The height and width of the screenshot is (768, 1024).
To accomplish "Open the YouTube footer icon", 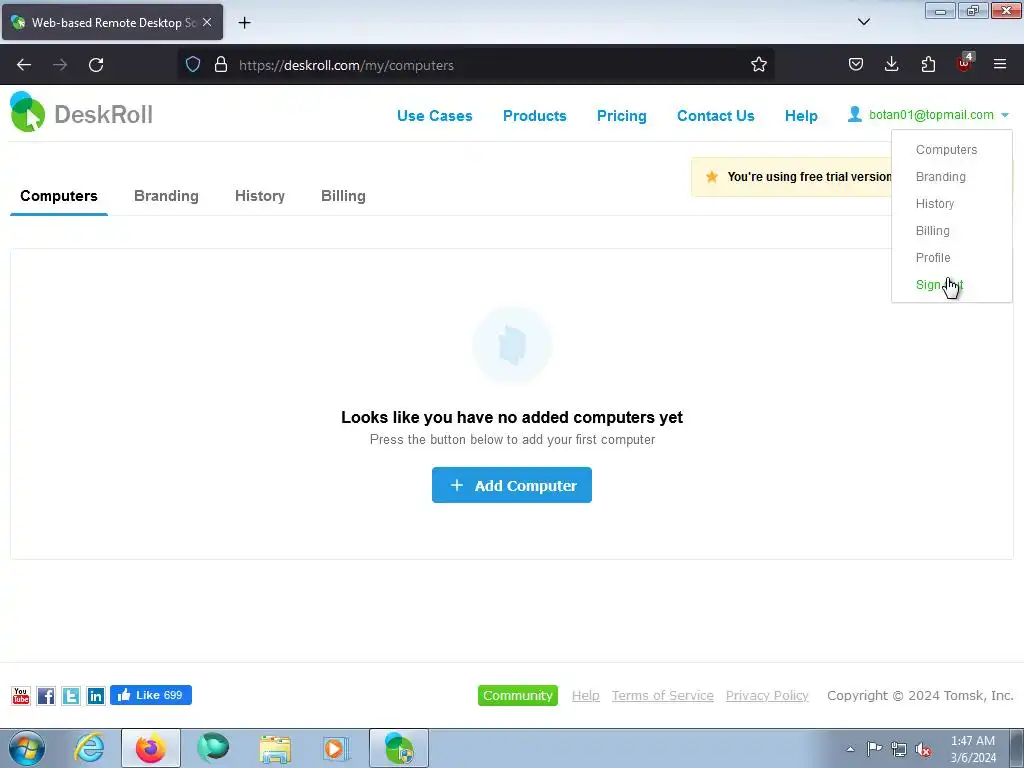I will coord(21,696).
